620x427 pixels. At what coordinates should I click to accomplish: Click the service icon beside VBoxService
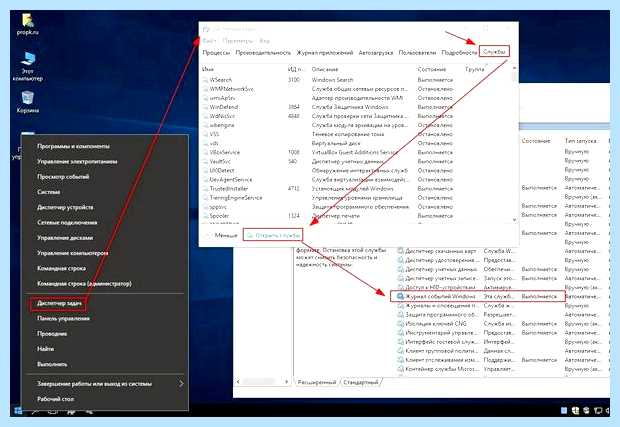pos(205,153)
